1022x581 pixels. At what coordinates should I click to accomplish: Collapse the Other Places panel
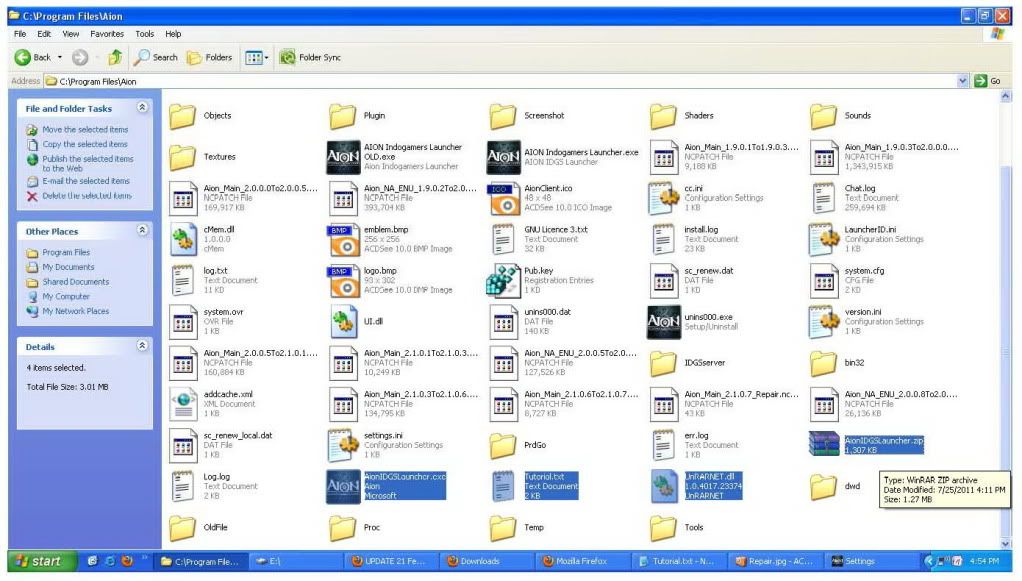pos(142,231)
